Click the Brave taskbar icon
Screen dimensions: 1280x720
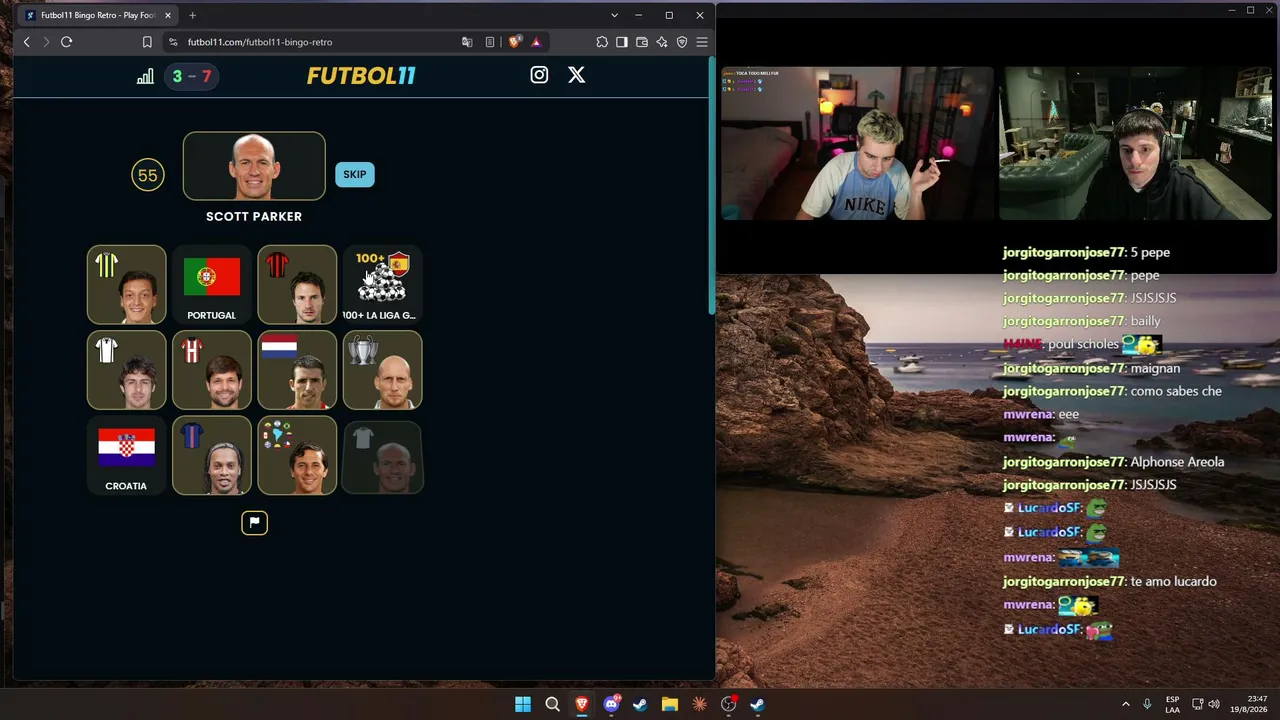point(581,704)
